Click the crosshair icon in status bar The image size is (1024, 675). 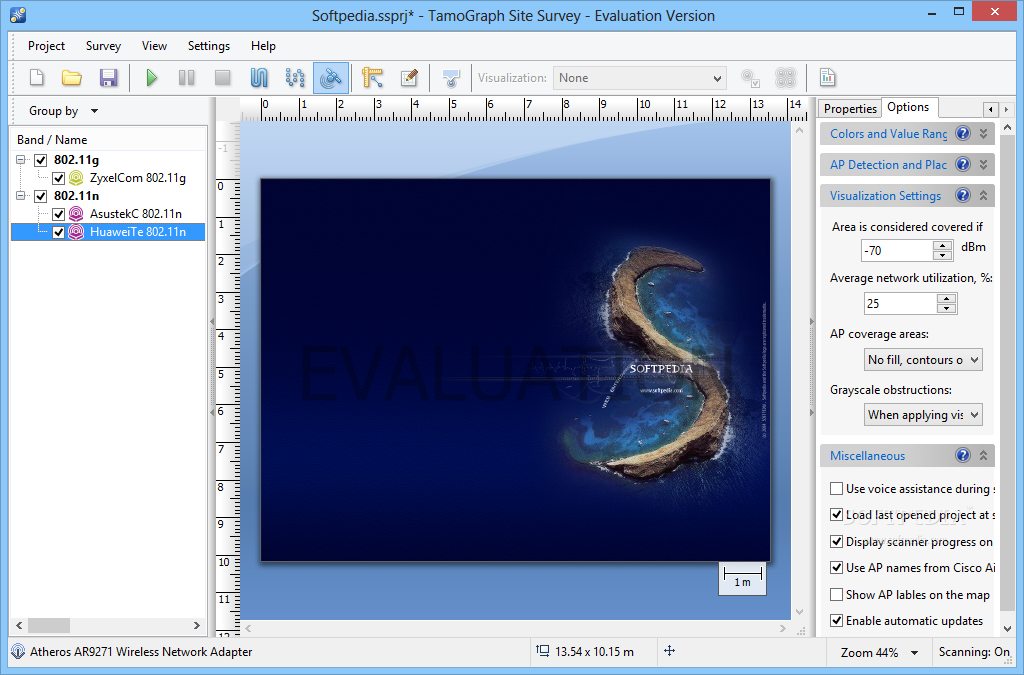click(x=669, y=651)
